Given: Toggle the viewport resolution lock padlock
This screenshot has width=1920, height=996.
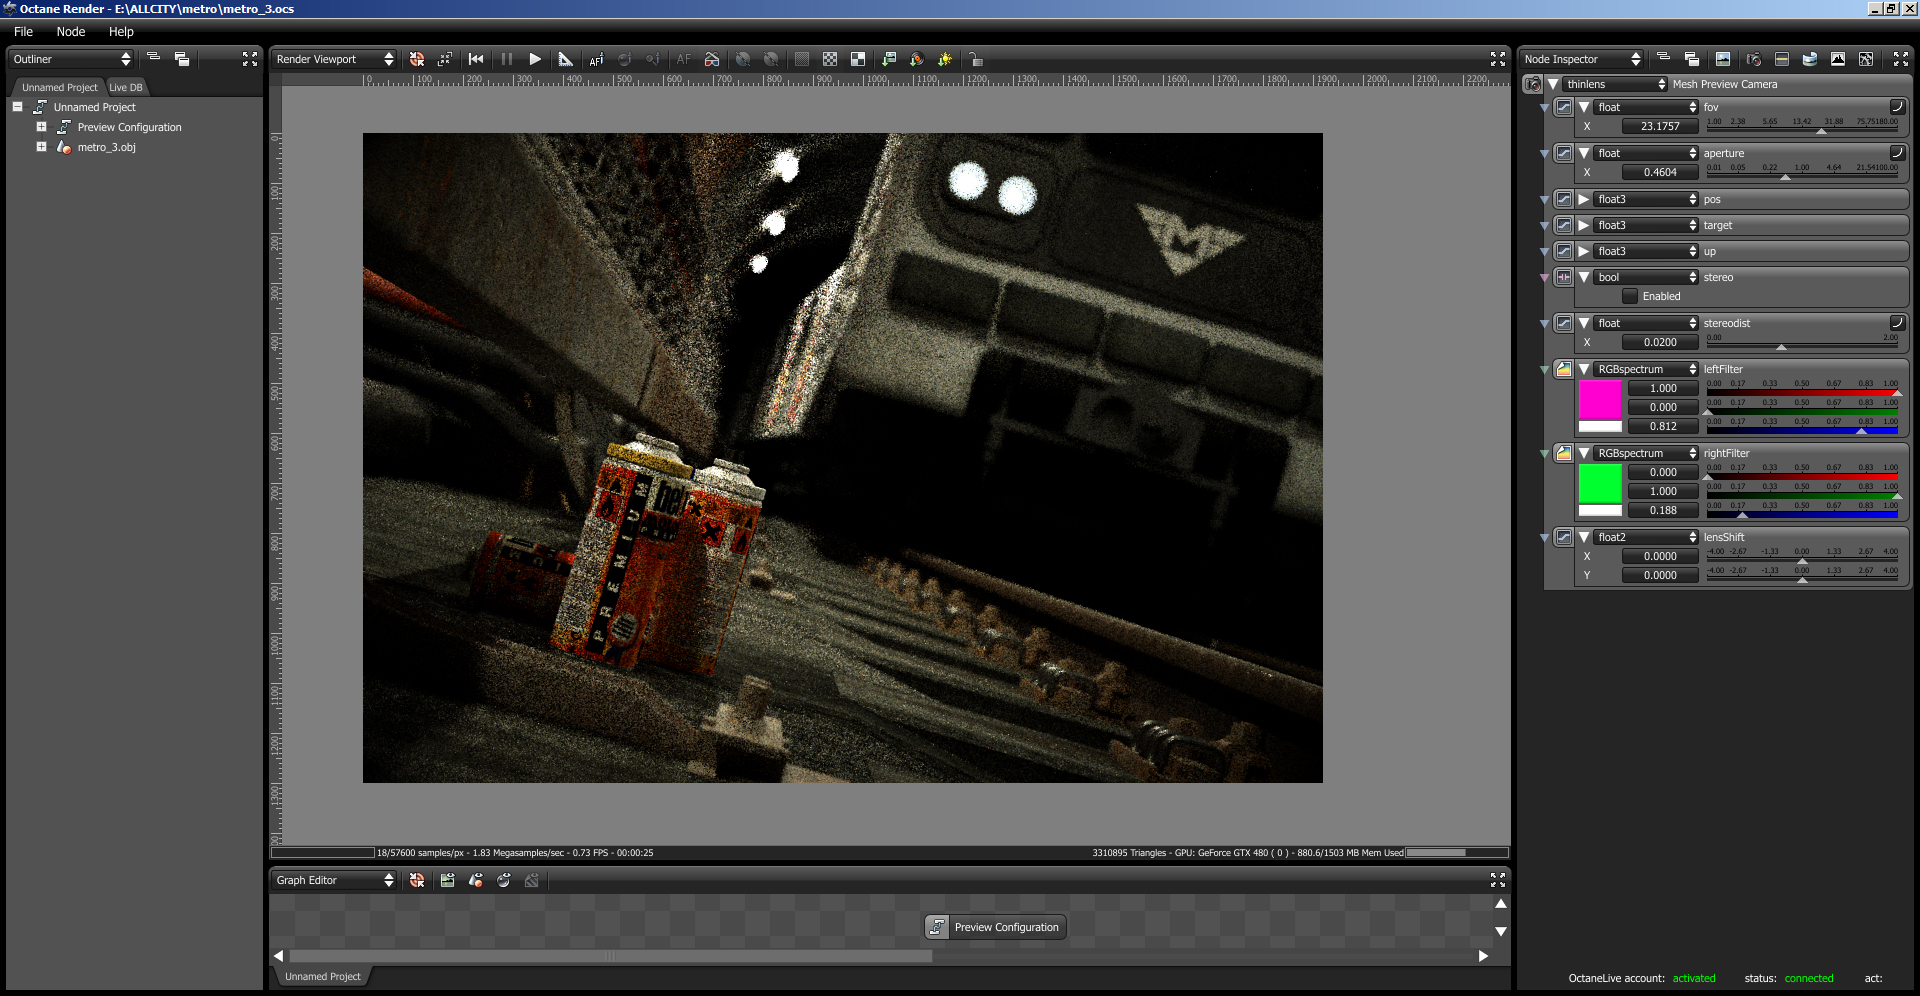Looking at the screenshot, I should [976, 59].
